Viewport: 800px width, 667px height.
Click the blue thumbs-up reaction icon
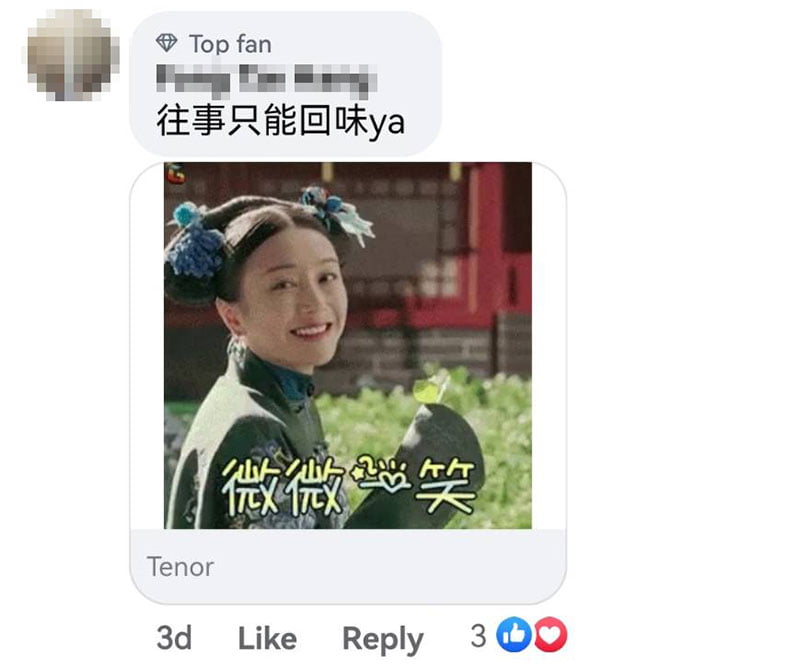pyautogui.click(x=514, y=634)
